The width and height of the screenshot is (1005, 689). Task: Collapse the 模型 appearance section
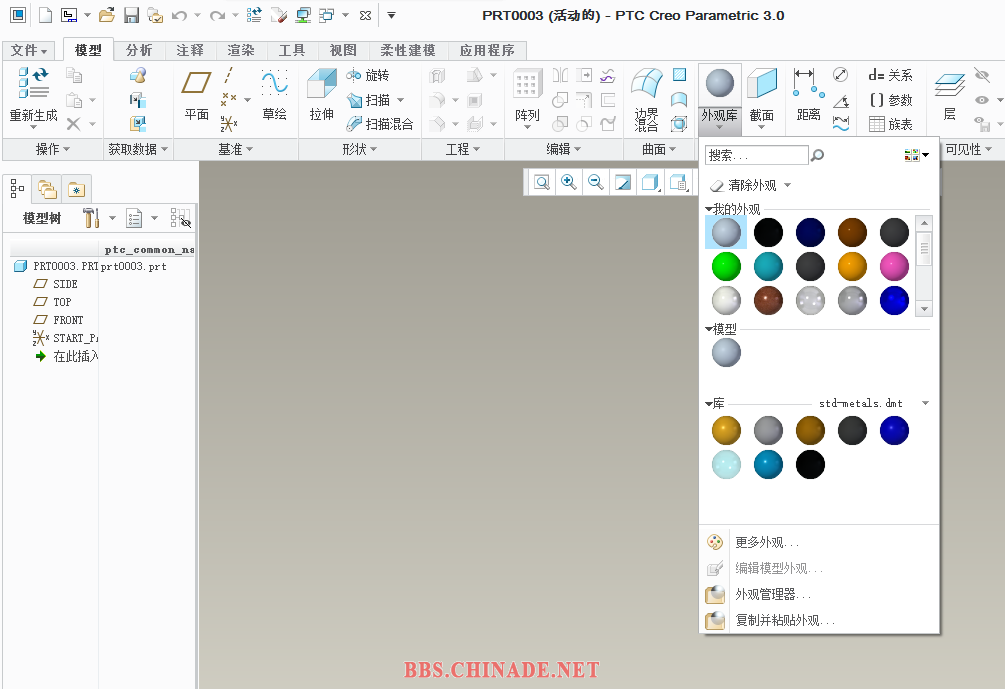pos(709,329)
